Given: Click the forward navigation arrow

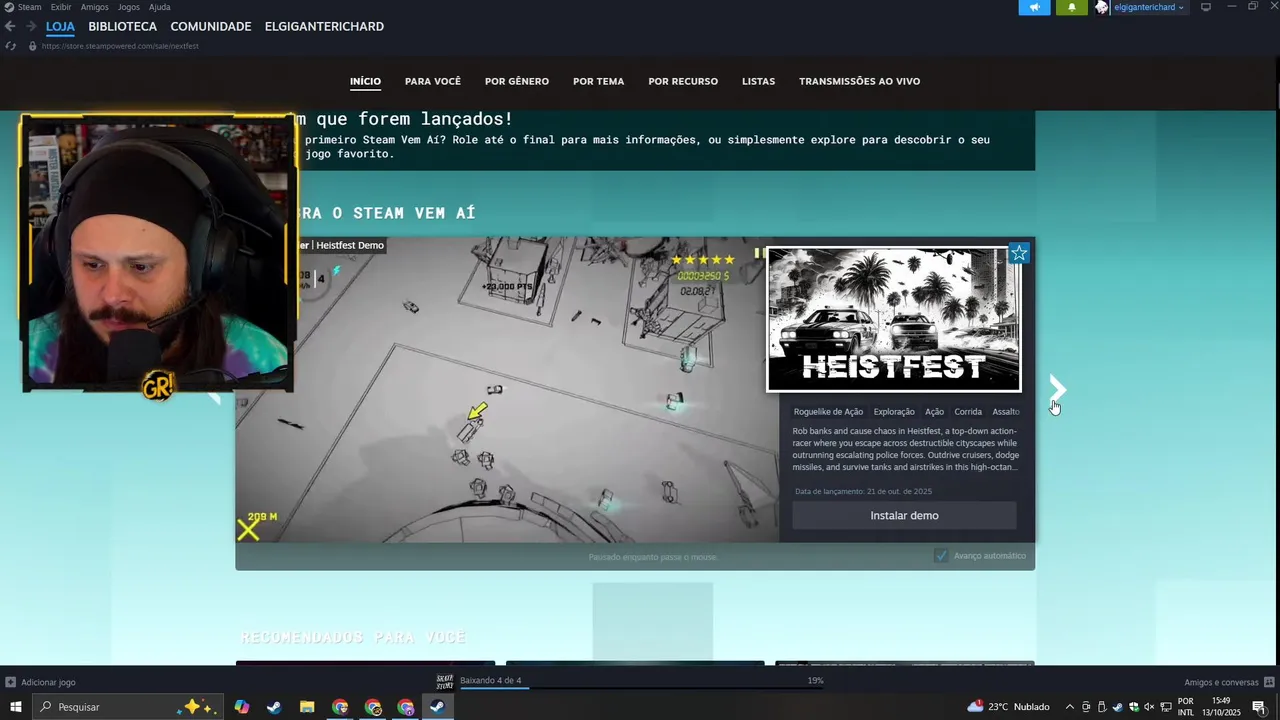Looking at the screenshot, I should (x=31, y=26).
